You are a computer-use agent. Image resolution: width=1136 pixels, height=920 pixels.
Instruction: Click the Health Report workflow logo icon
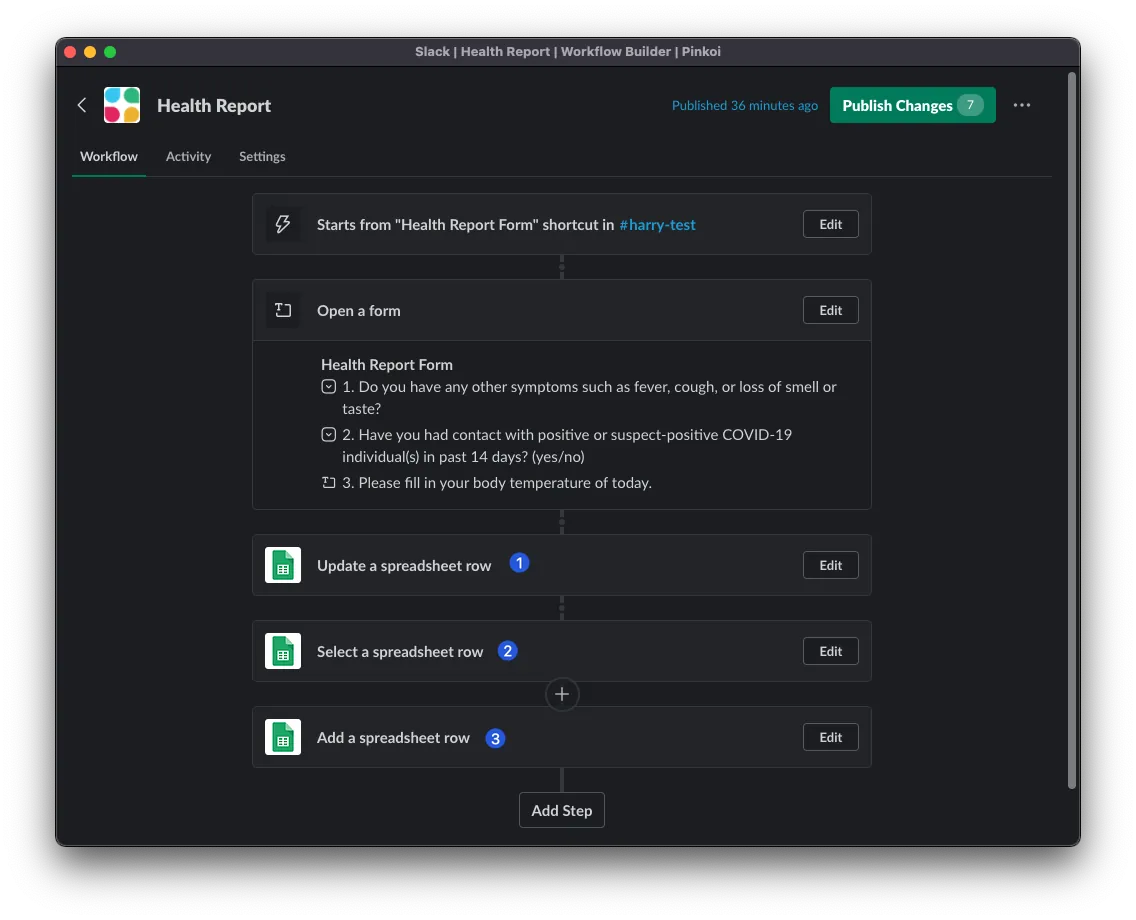click(122, 105)
